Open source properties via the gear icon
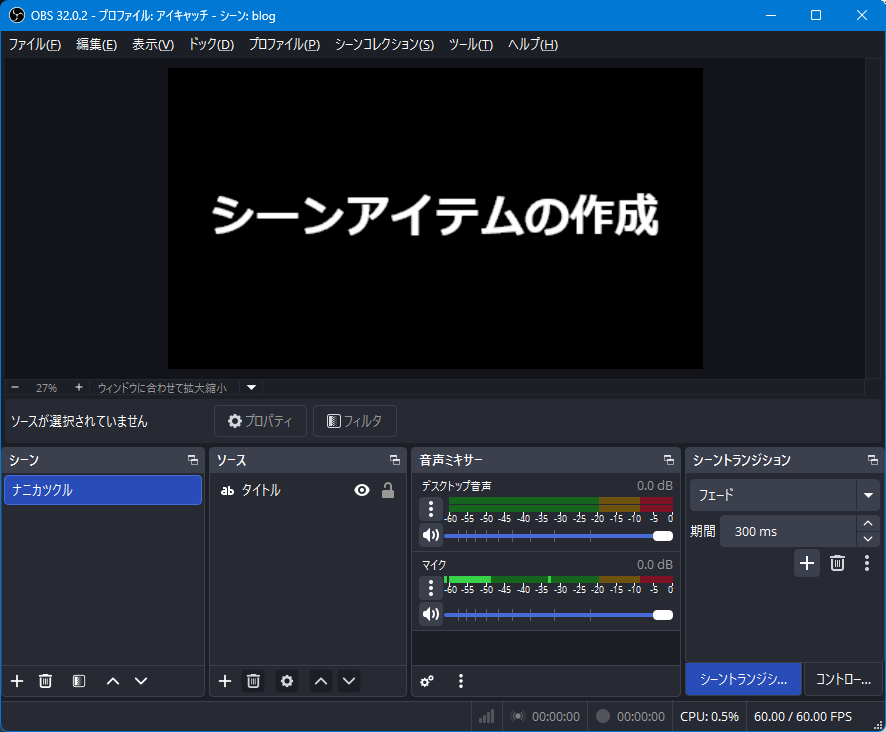The width and height of the screenshot is (886, 732). pos(286,681)
